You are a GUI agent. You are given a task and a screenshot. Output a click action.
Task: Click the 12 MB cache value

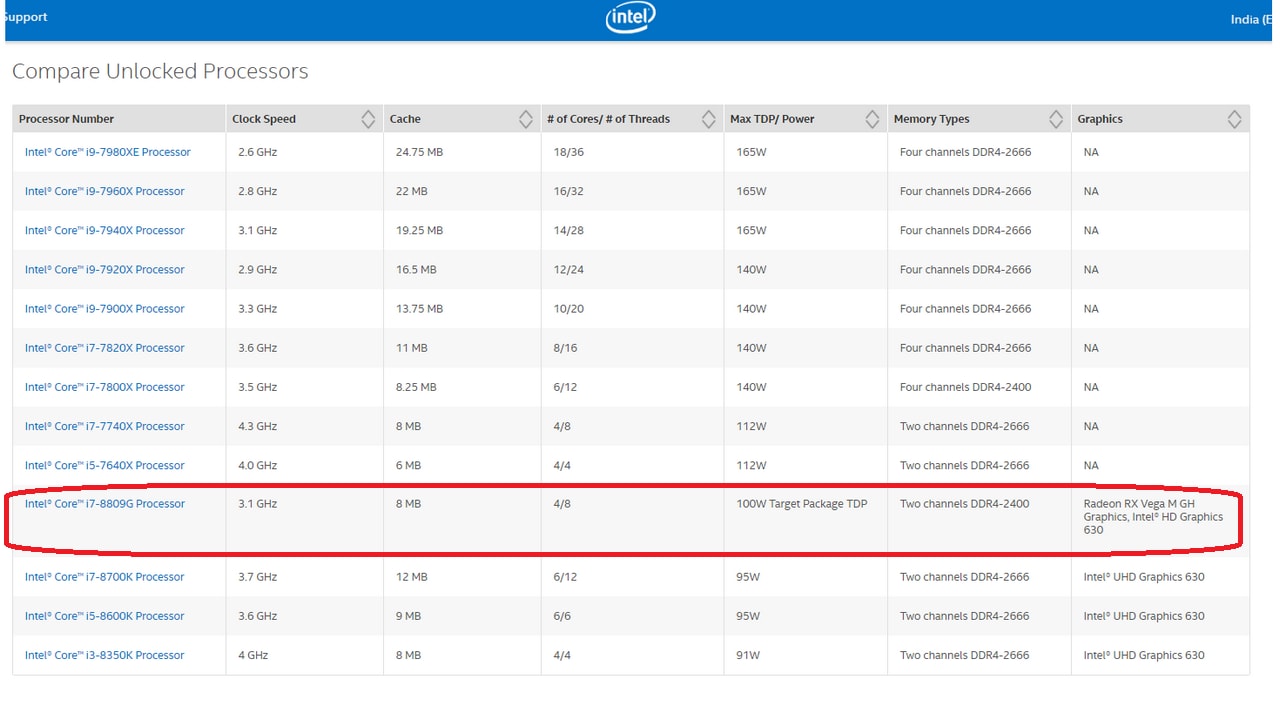pyautogui.click(x=412, y=576)
